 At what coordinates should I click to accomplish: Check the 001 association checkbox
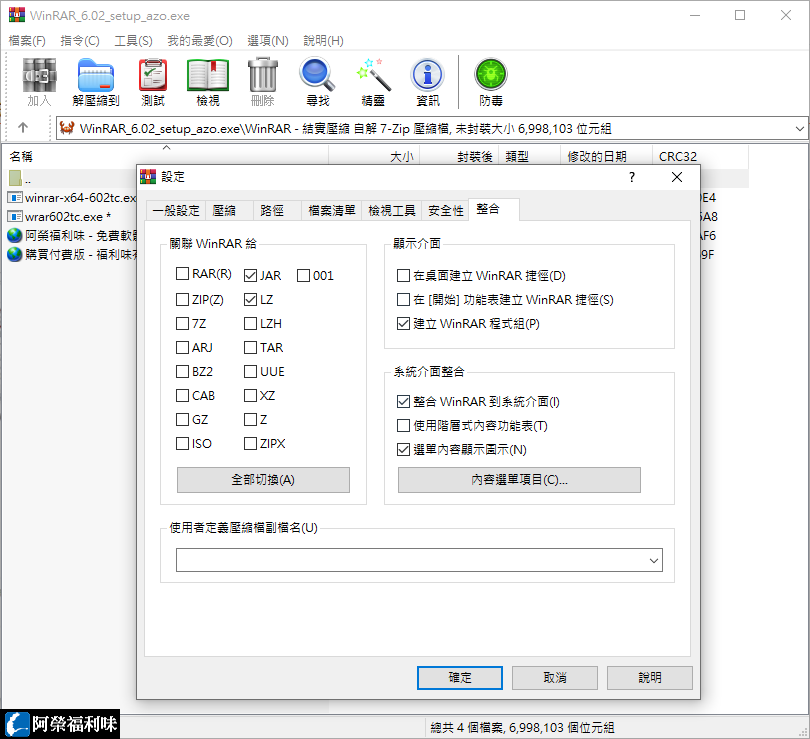(x=303, y=276)
